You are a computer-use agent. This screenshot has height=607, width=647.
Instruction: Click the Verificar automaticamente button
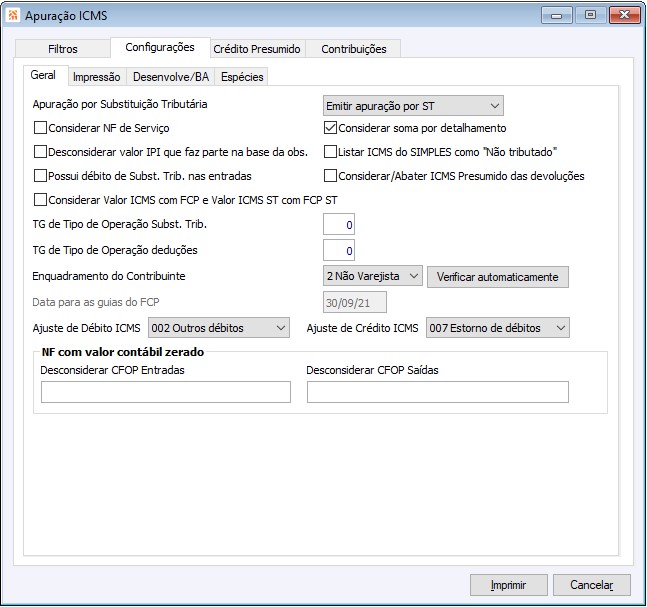coord(498,277)
